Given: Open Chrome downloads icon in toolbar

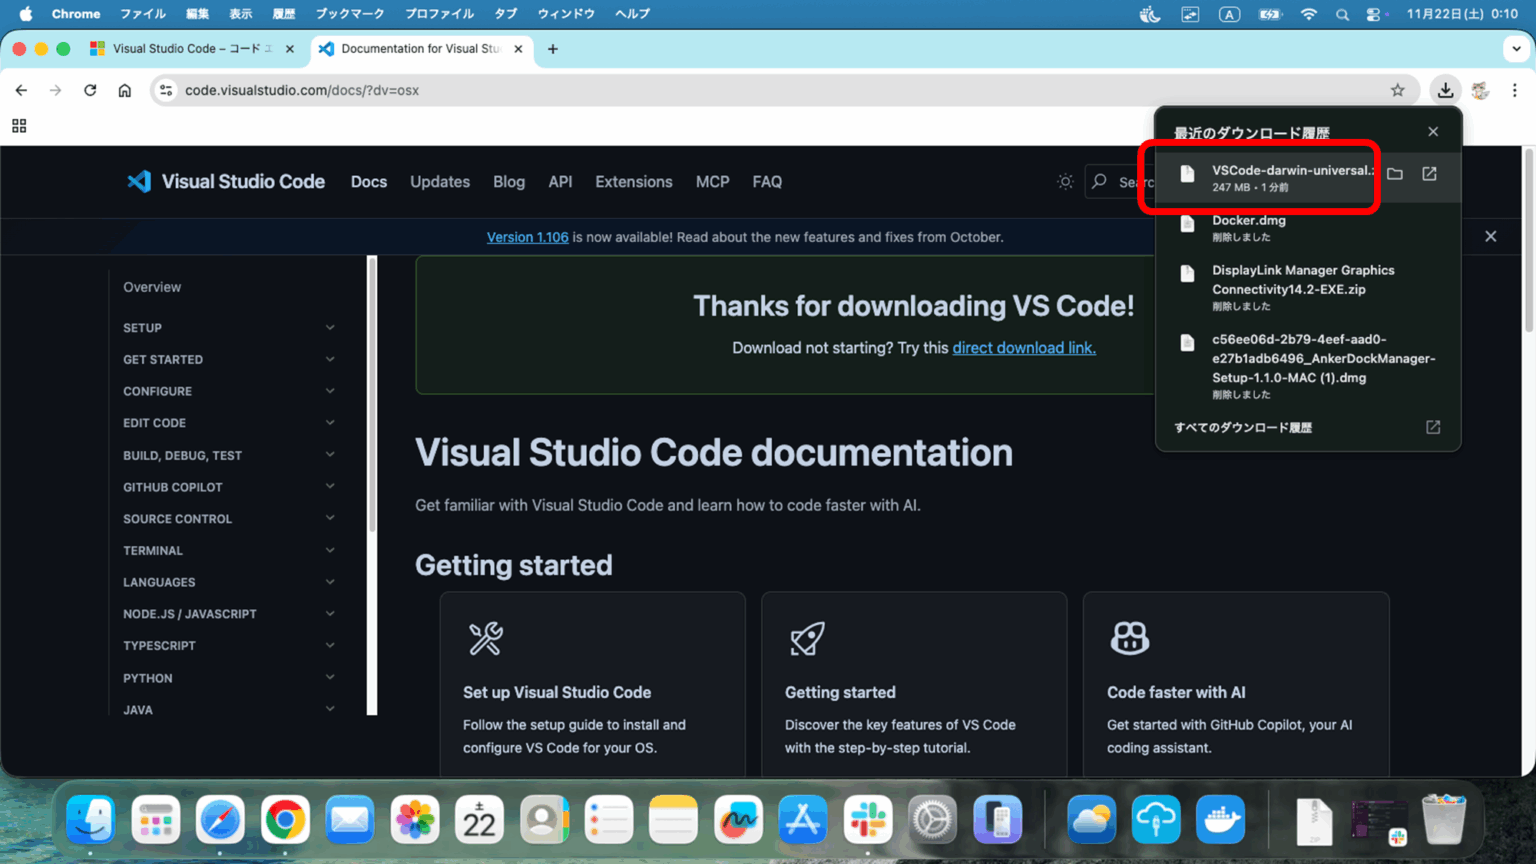Looking at the screenshot, I should tap(1445, 90).
